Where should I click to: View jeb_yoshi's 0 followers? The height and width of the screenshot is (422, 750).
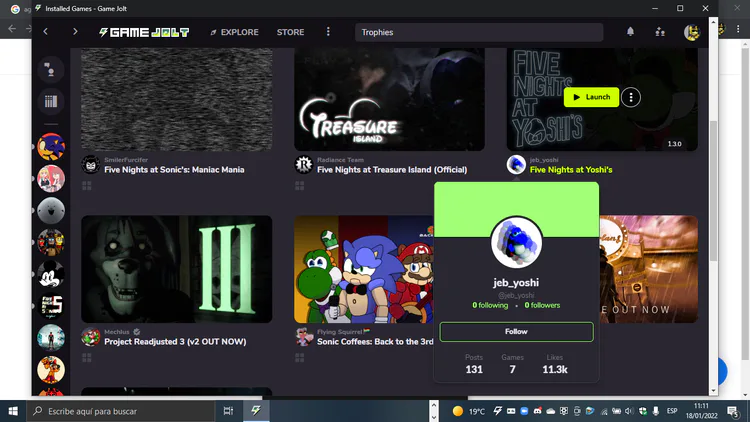click(542, 305)
